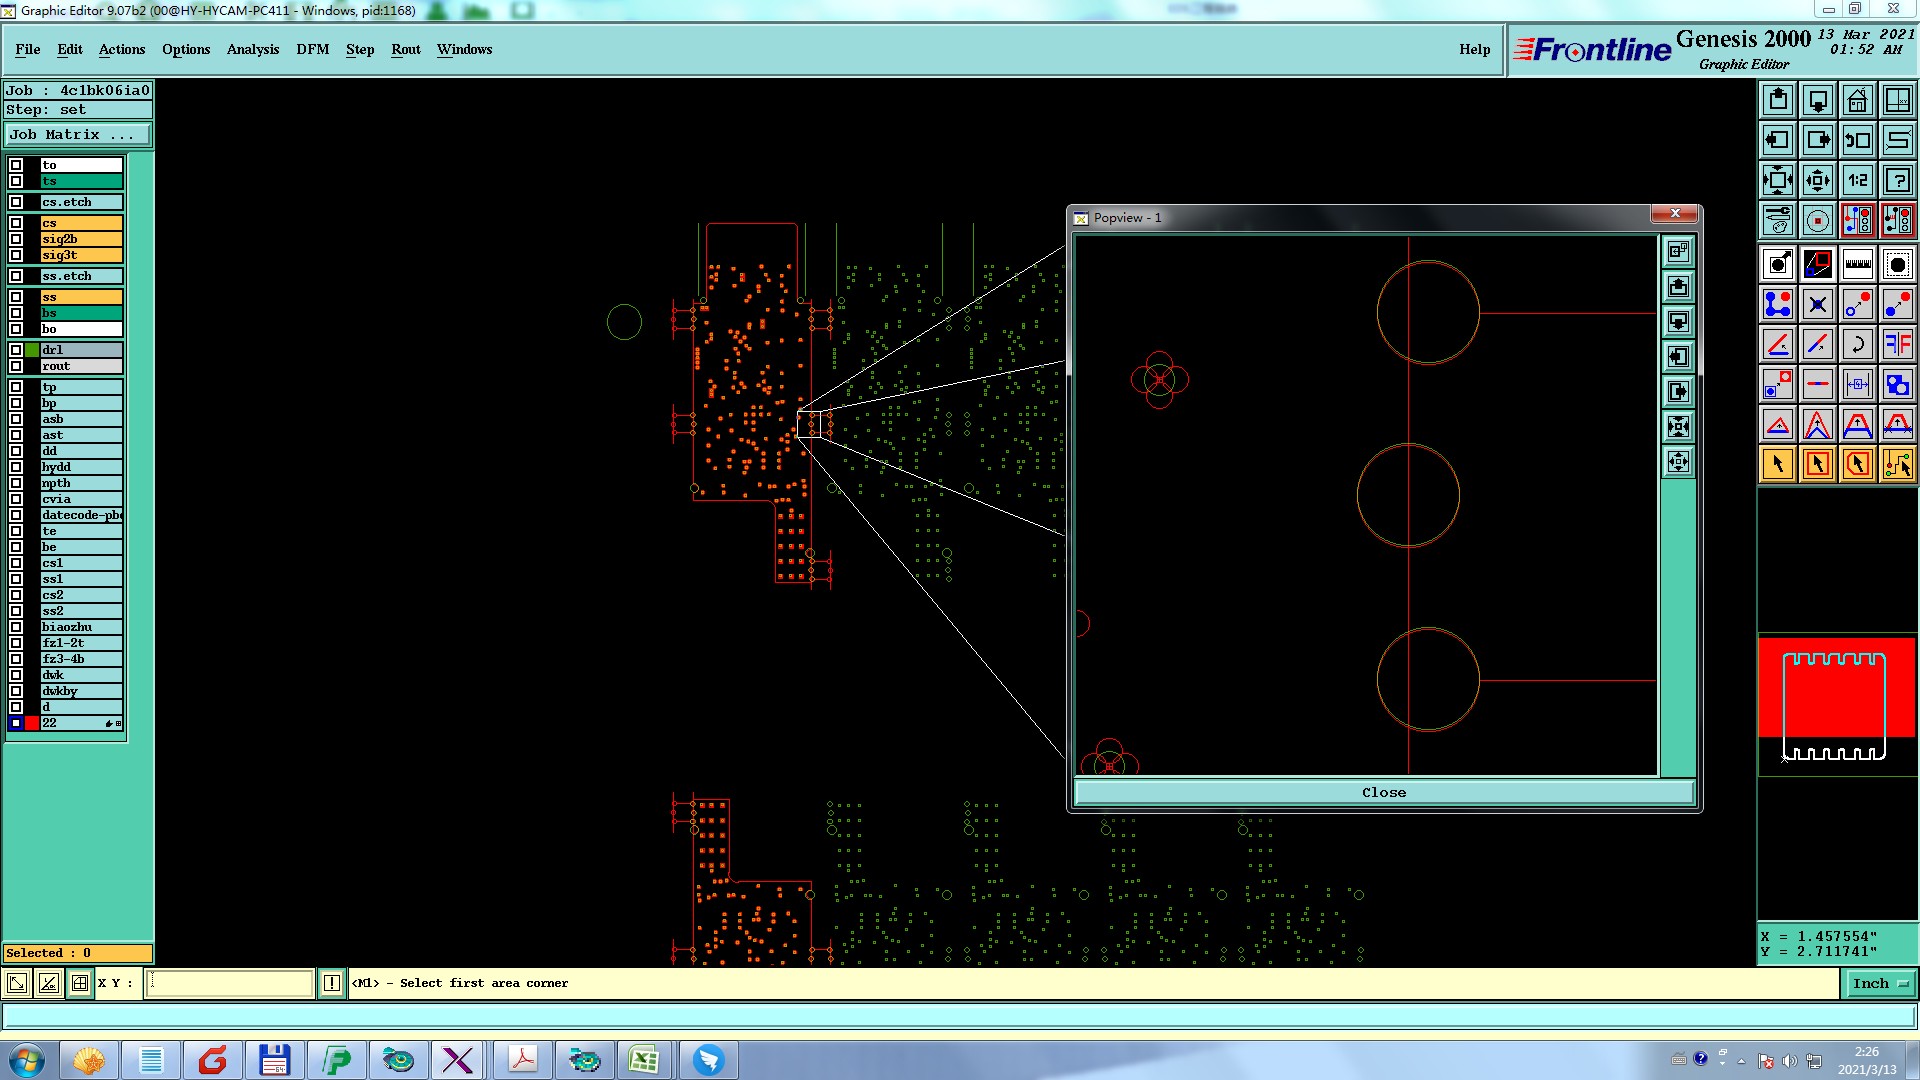Click the Home view icon
1920x1080 pixels.
pos(1857,100)
